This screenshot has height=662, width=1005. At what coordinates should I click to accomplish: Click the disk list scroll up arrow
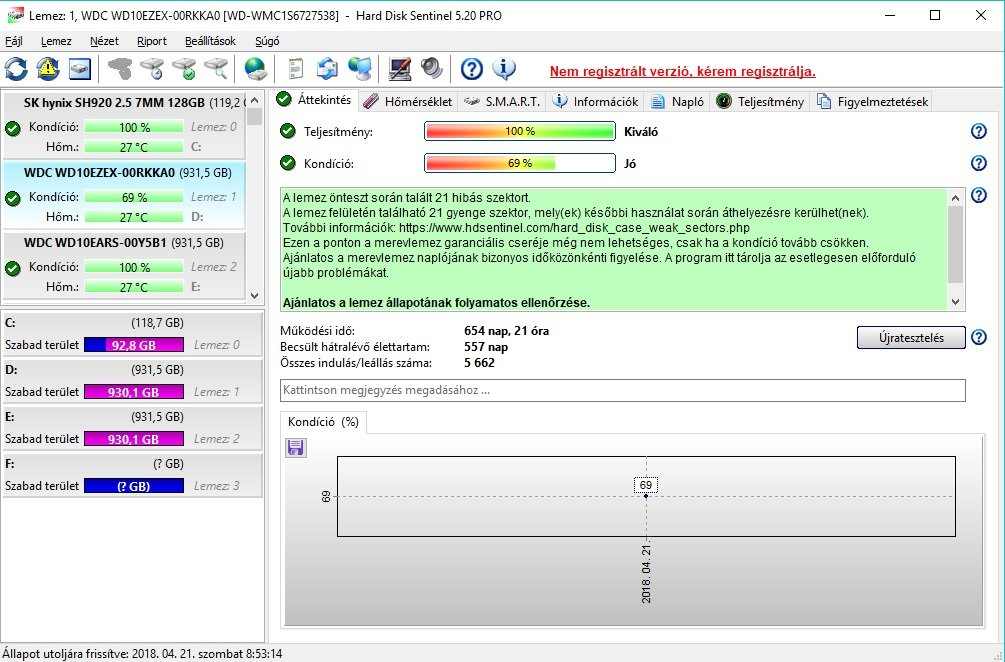pyautogui.click(x=254, y=100)
